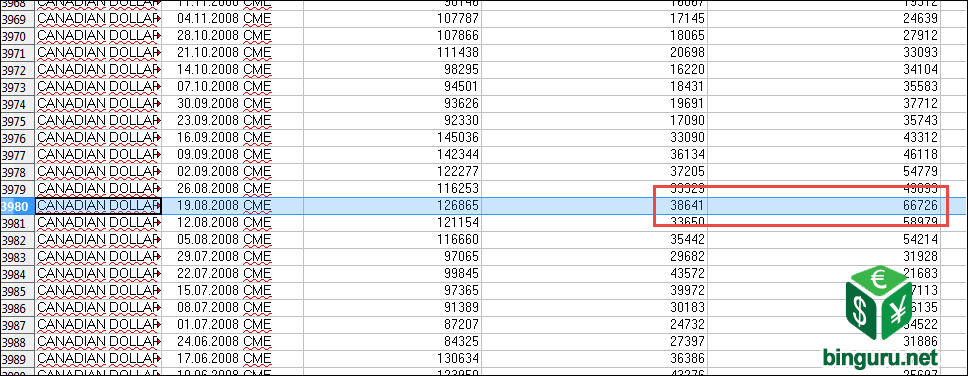Click the cell with value 107787

point(392,19)
